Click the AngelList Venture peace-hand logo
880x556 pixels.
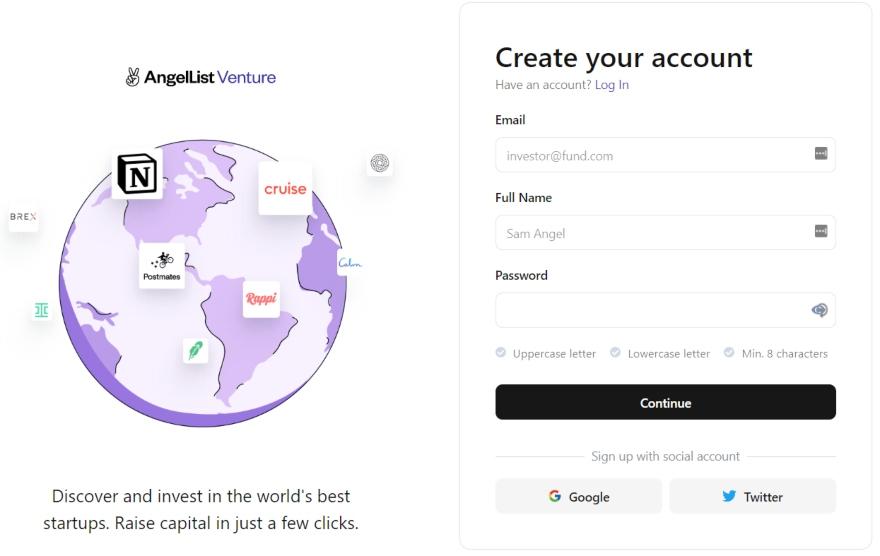click(132, 77)
